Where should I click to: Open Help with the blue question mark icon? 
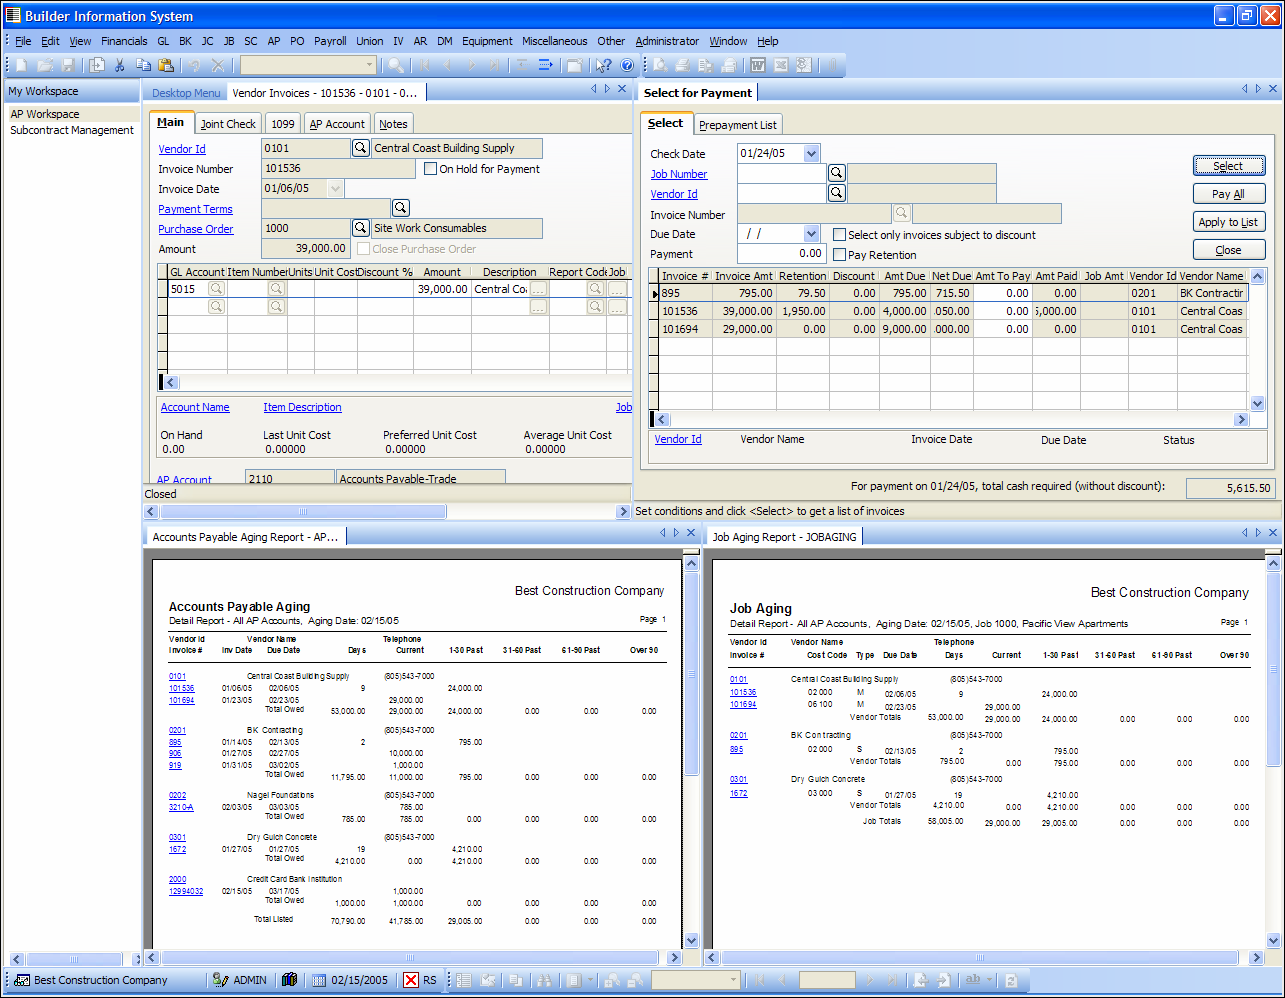tap(627, 65)
